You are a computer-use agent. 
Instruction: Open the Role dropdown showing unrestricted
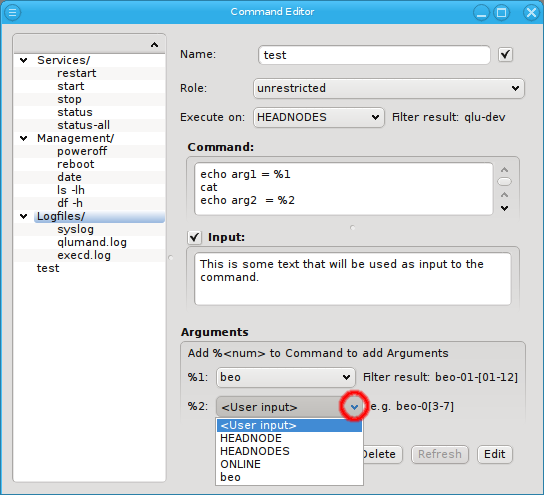[389, 88]
